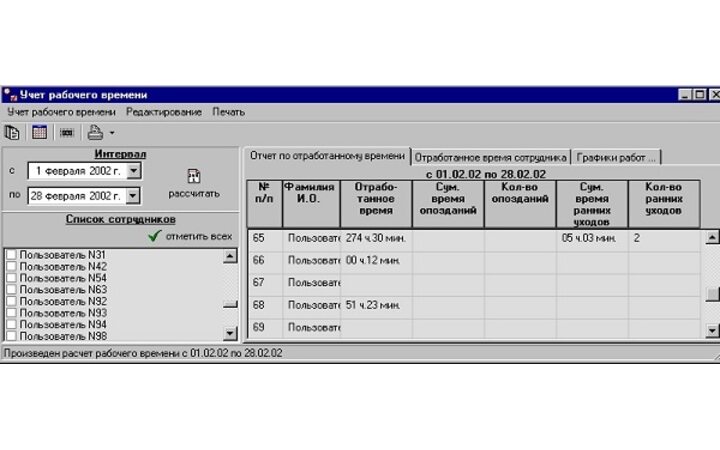
Task: Click the green checkmark icon
Action: 153,237
